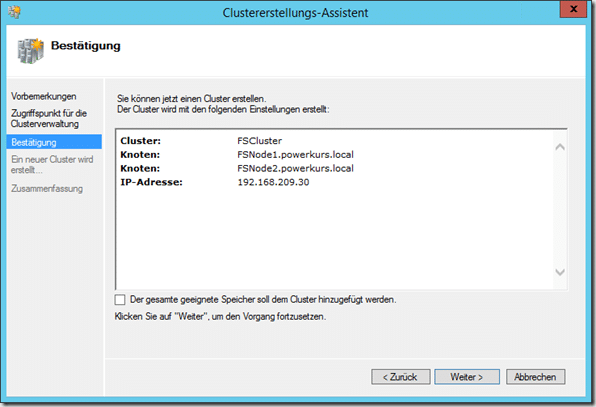Click the Clustererstellungs-Assistent title bar text
This screenshot has height=407, width=596.
[295, 13]
